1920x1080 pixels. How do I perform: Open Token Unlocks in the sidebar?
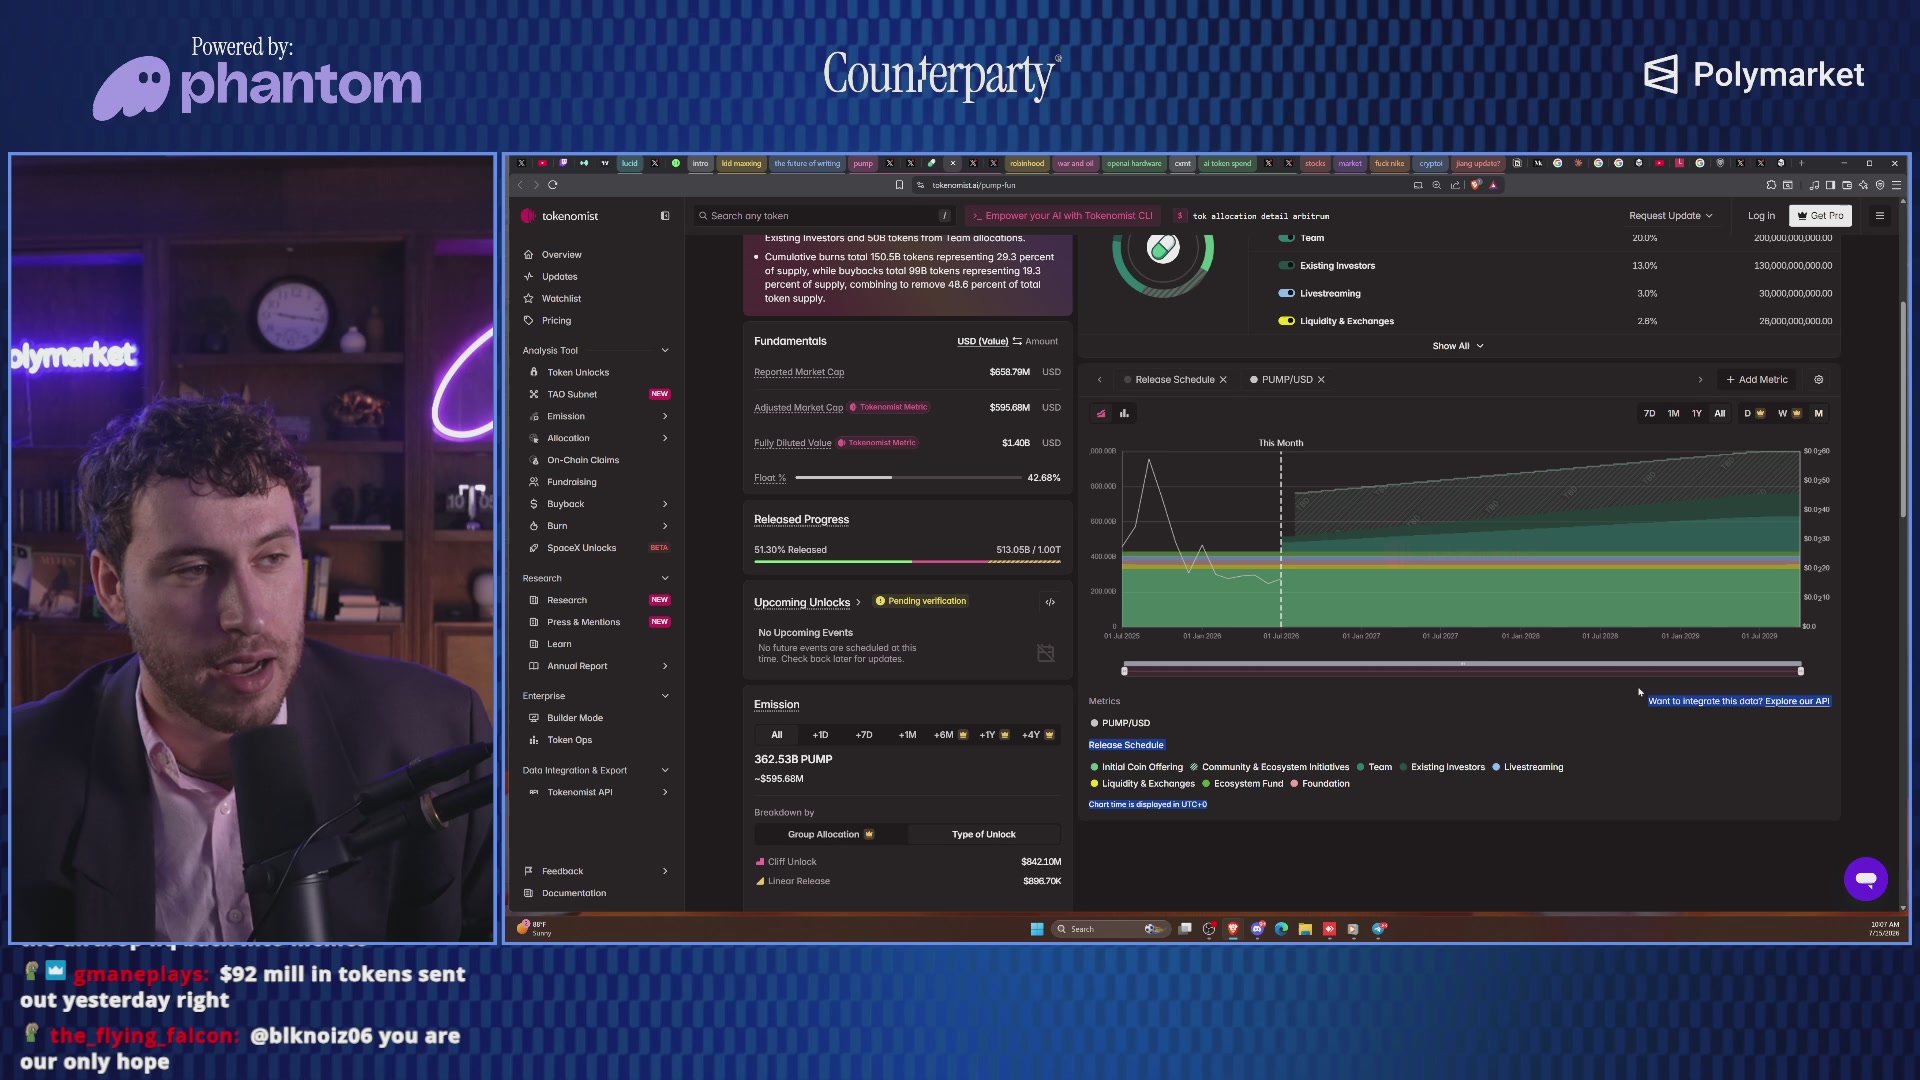tap(578, 373)
